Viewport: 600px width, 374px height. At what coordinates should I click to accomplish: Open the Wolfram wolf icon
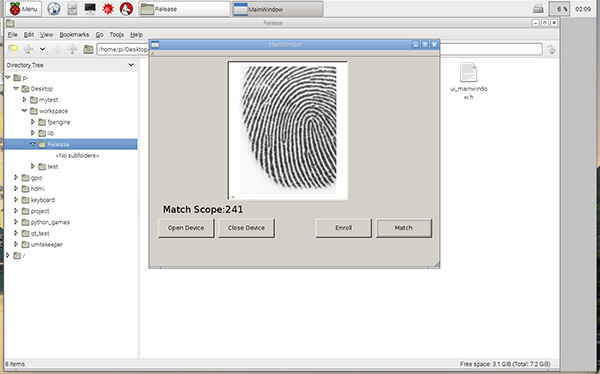click(126, 9)
